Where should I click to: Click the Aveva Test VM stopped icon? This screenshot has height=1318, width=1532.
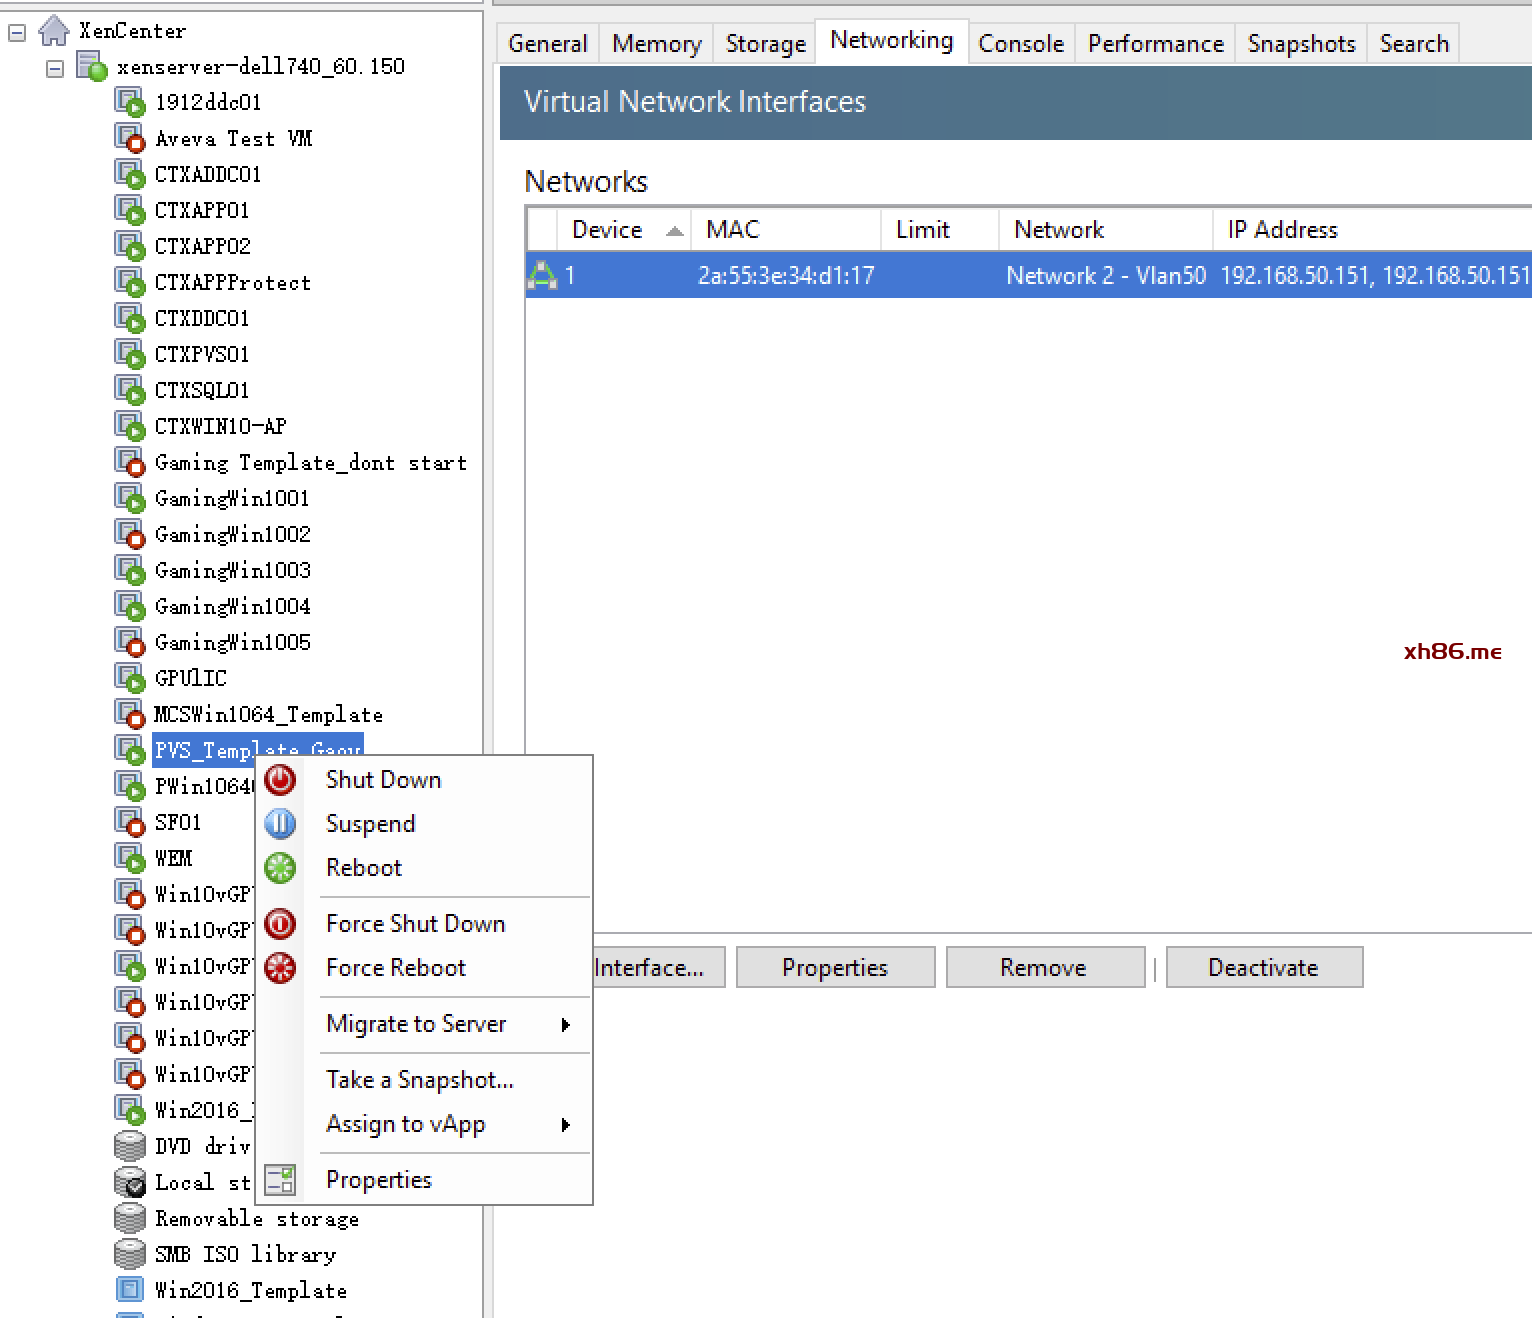(130, 138)
